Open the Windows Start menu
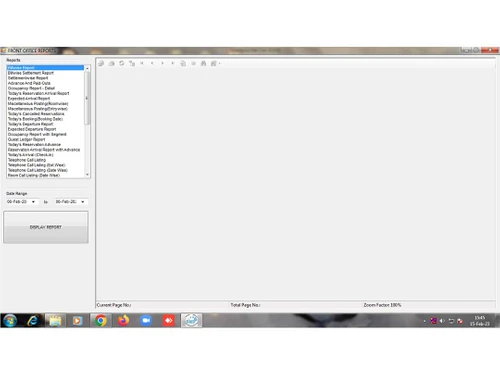 10,321
